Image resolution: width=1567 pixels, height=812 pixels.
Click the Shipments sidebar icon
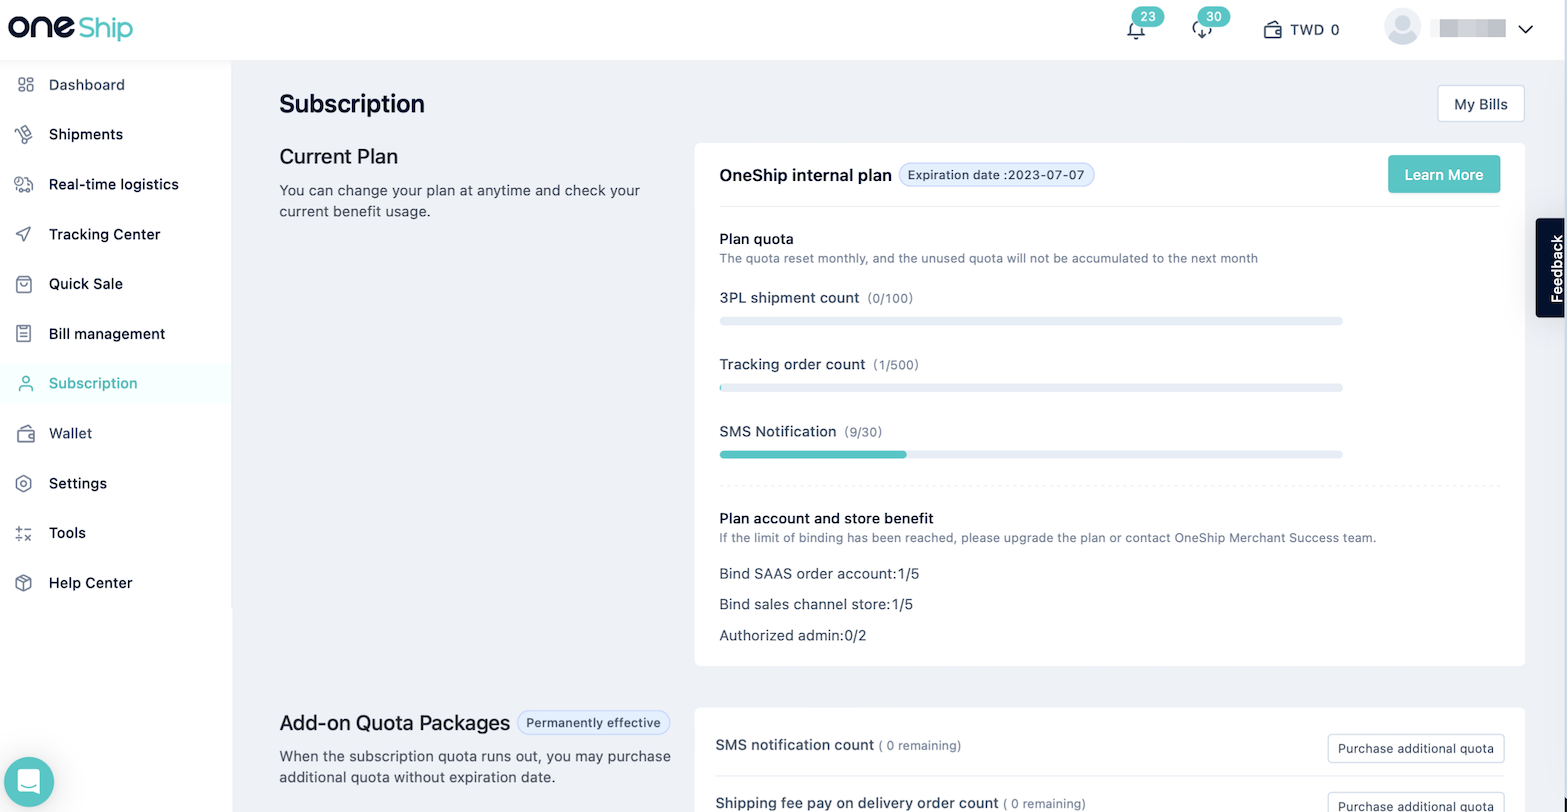point(25,135)
